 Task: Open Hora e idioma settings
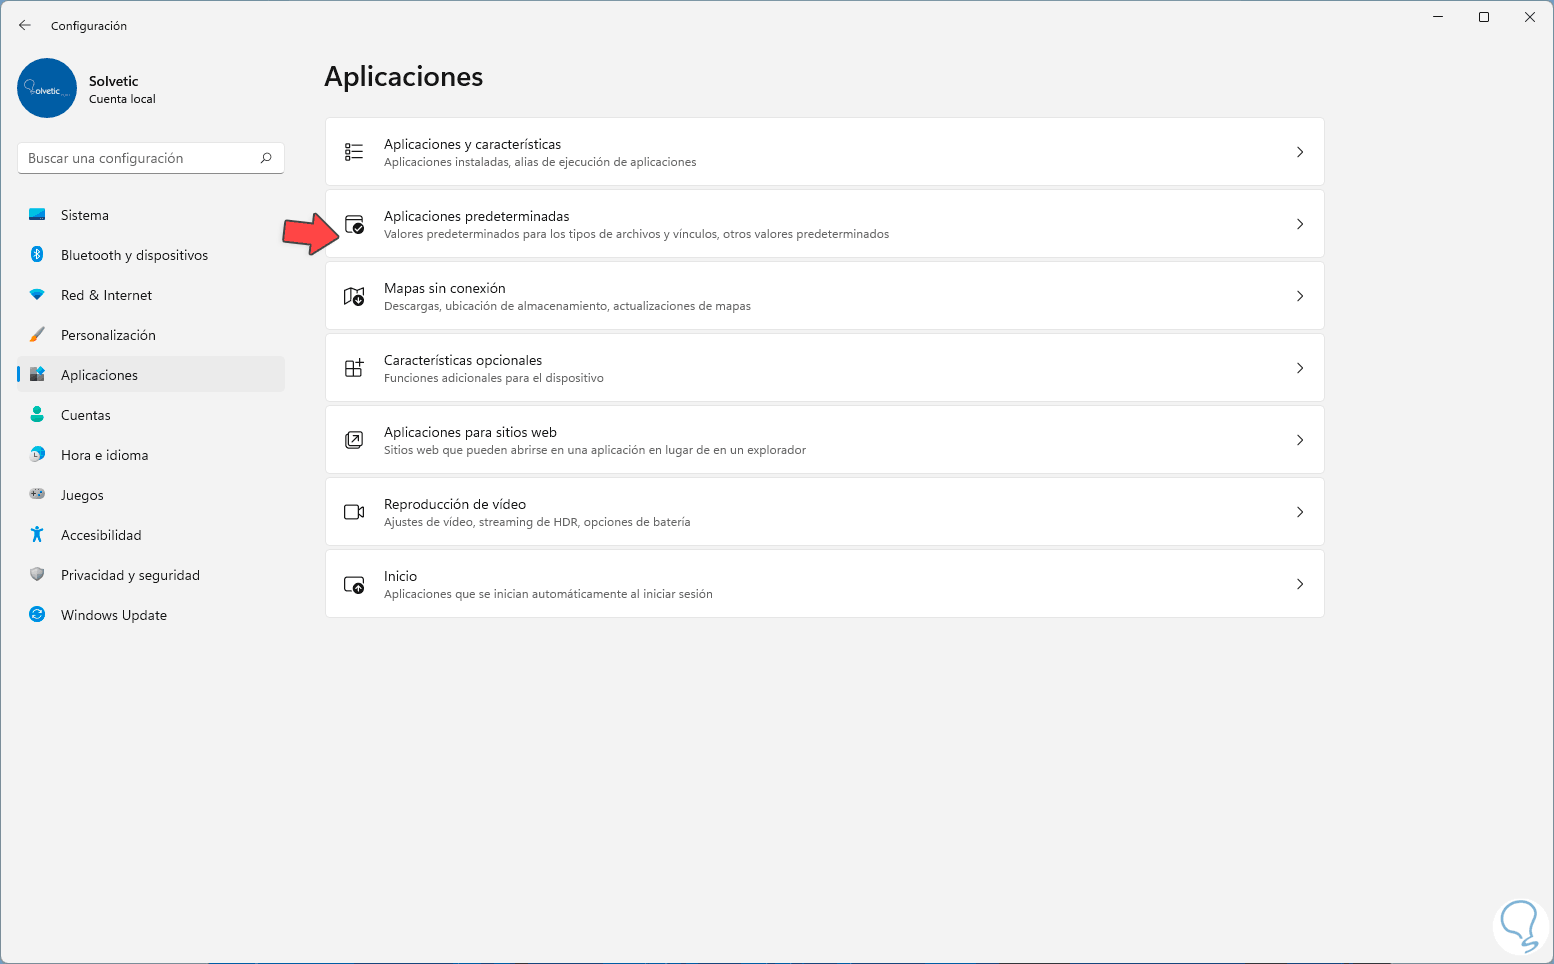[x=104, y=455]
